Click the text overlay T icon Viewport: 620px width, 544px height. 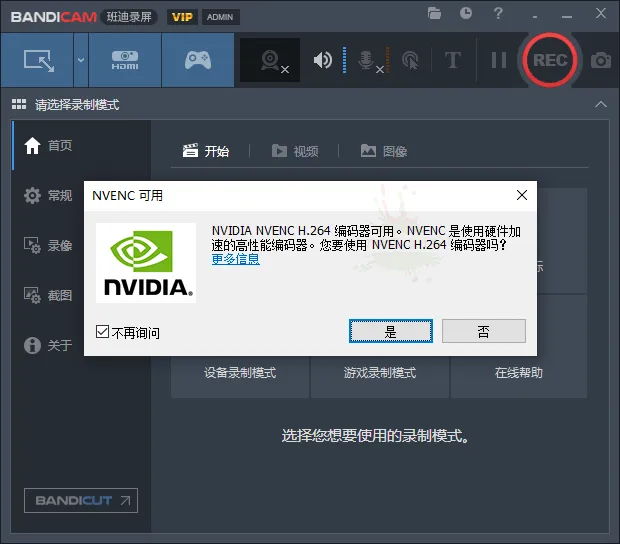pyautogui.click(x=452, y=60)
